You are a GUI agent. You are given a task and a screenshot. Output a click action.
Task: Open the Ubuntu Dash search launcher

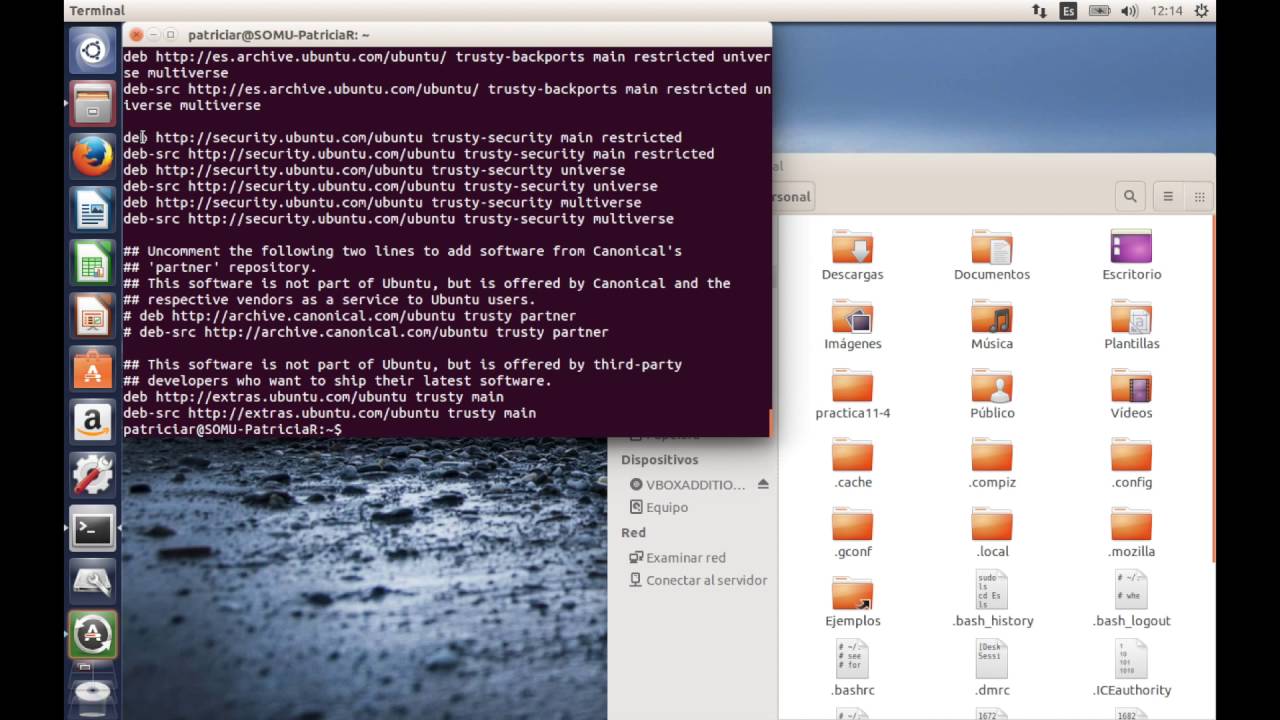[92, 50]
